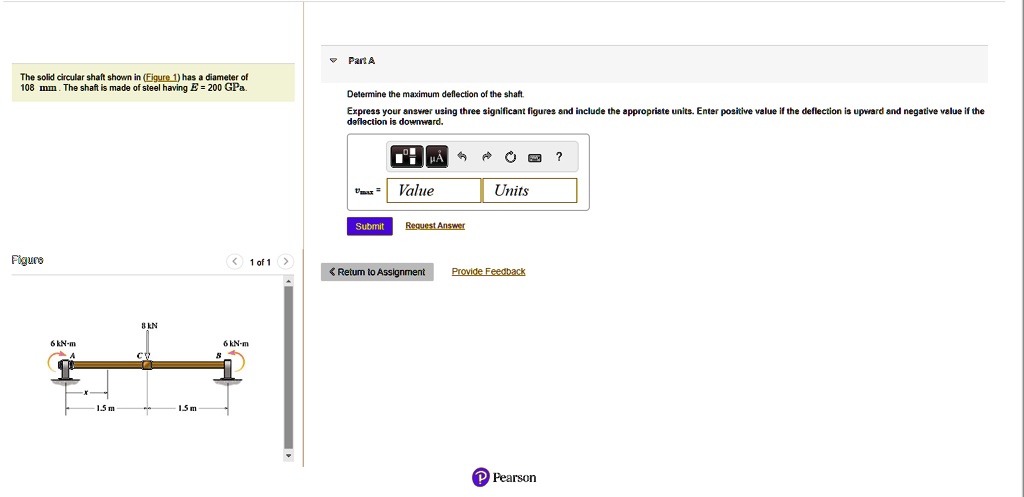Reset the answer box
This screenshot has height=497, width=1024.
tap(511, 157)
